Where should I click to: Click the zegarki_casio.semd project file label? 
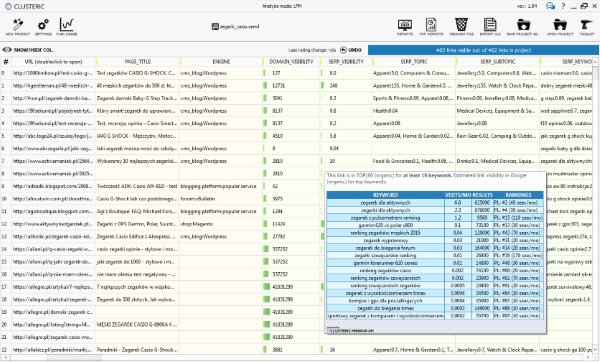[235, 26]
